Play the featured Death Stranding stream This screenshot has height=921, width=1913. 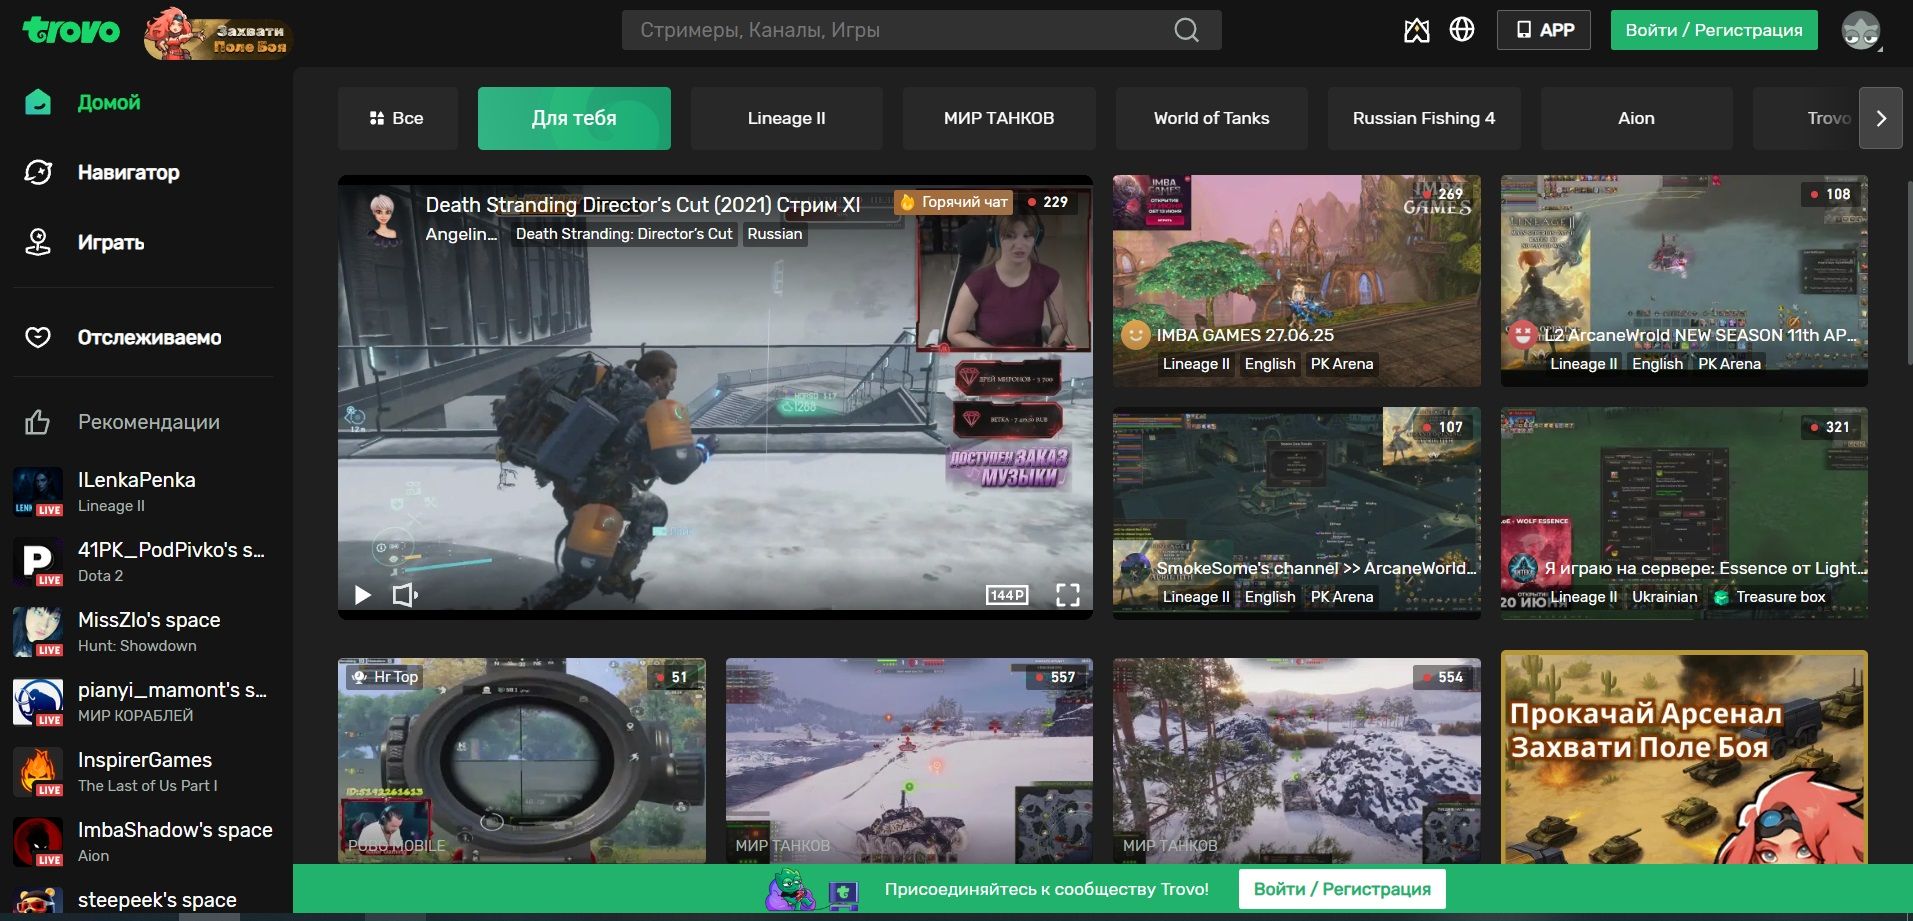click(x=362, y=595)
